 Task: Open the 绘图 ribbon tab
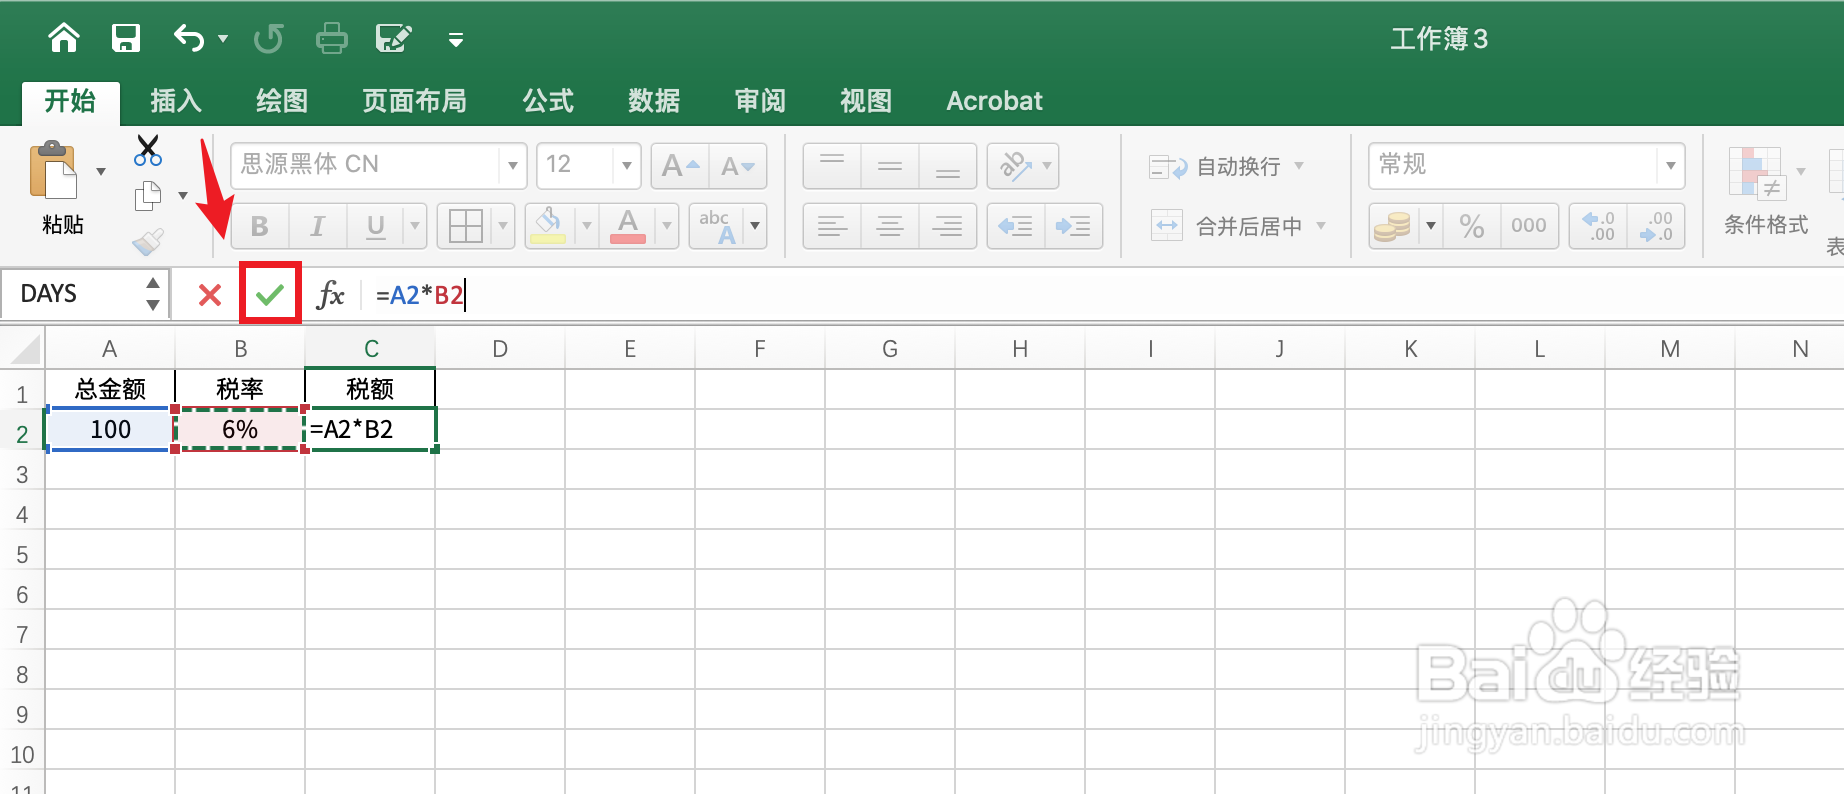point(282,101)
